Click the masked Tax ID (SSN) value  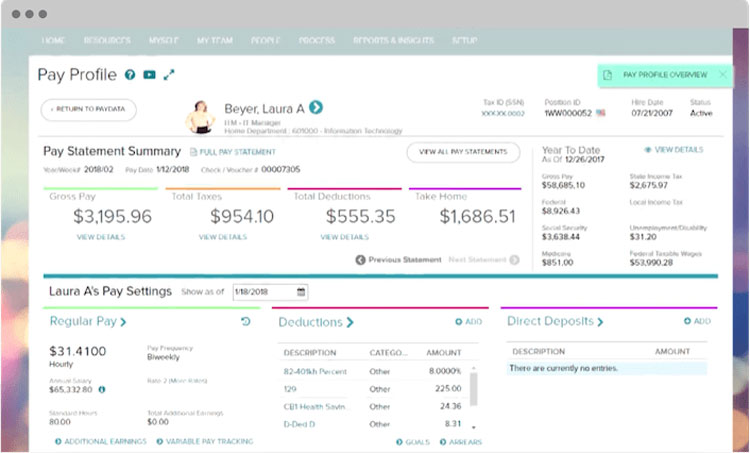click(x=503, y=114)
